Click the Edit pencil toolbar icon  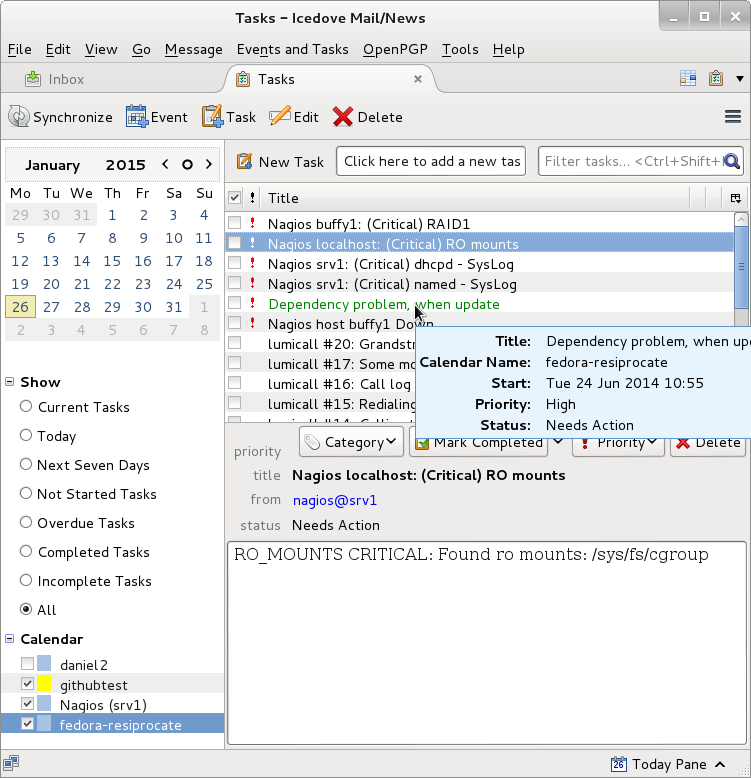(280, 117)
